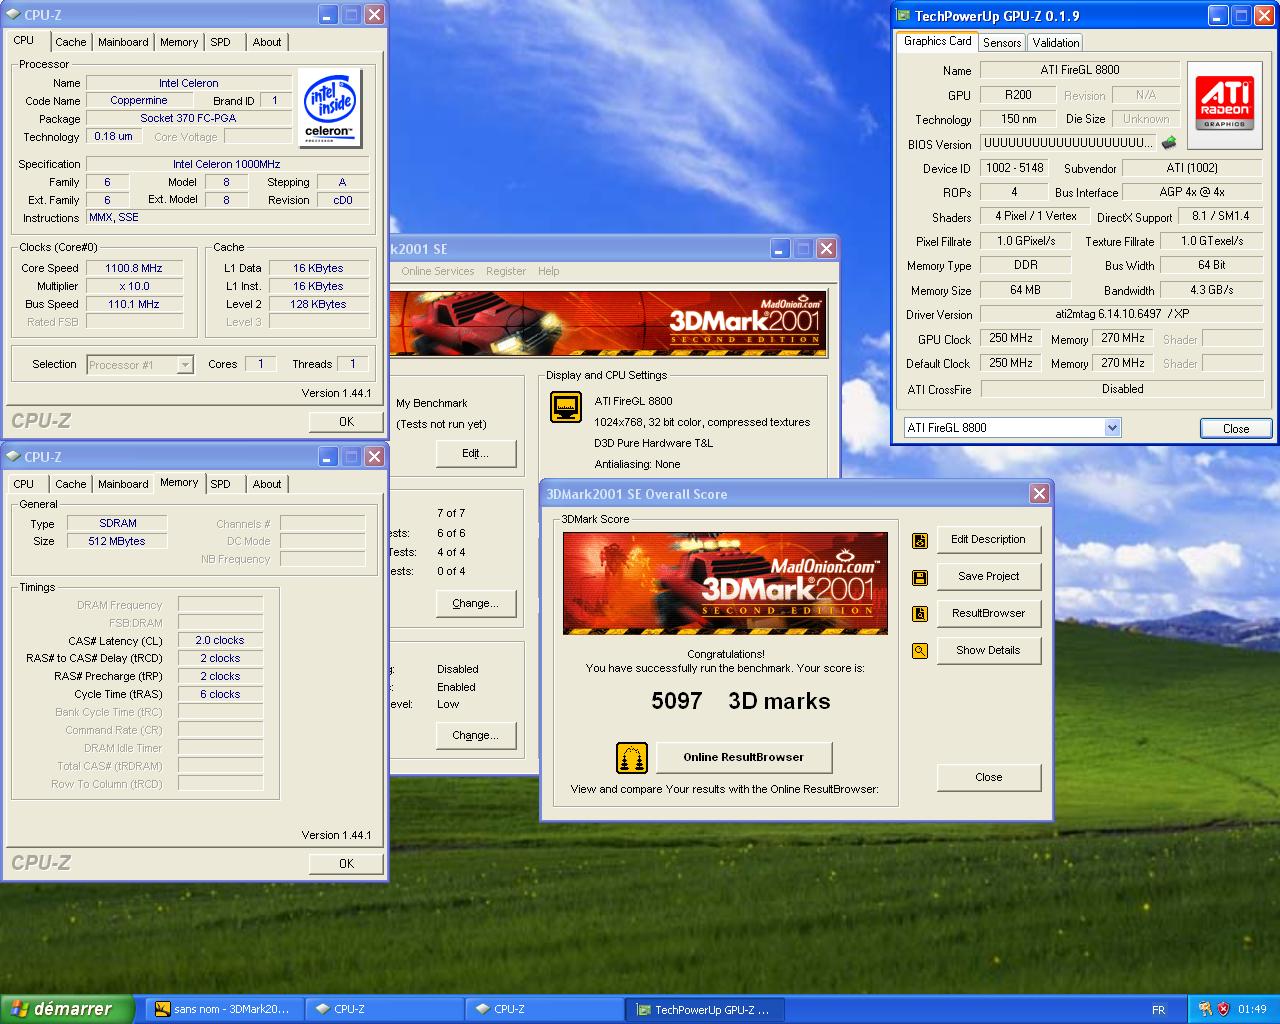Click the lower CPU-Z window title icon

point(13,456)
